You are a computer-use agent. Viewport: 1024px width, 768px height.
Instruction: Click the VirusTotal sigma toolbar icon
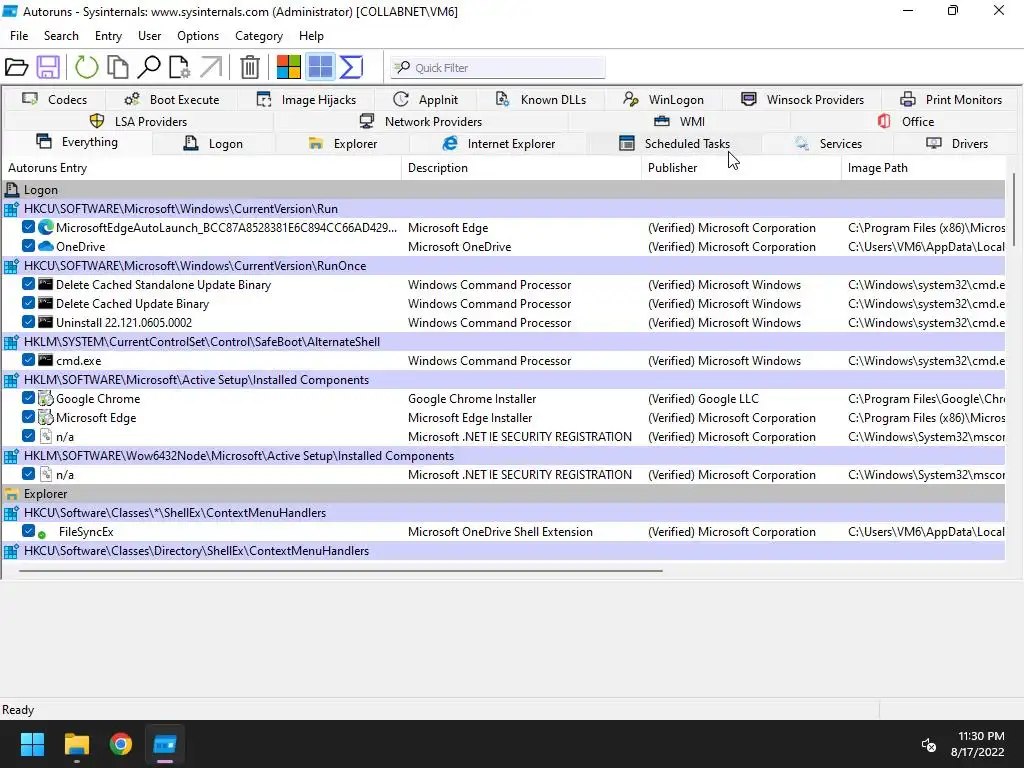coord(351,67)
